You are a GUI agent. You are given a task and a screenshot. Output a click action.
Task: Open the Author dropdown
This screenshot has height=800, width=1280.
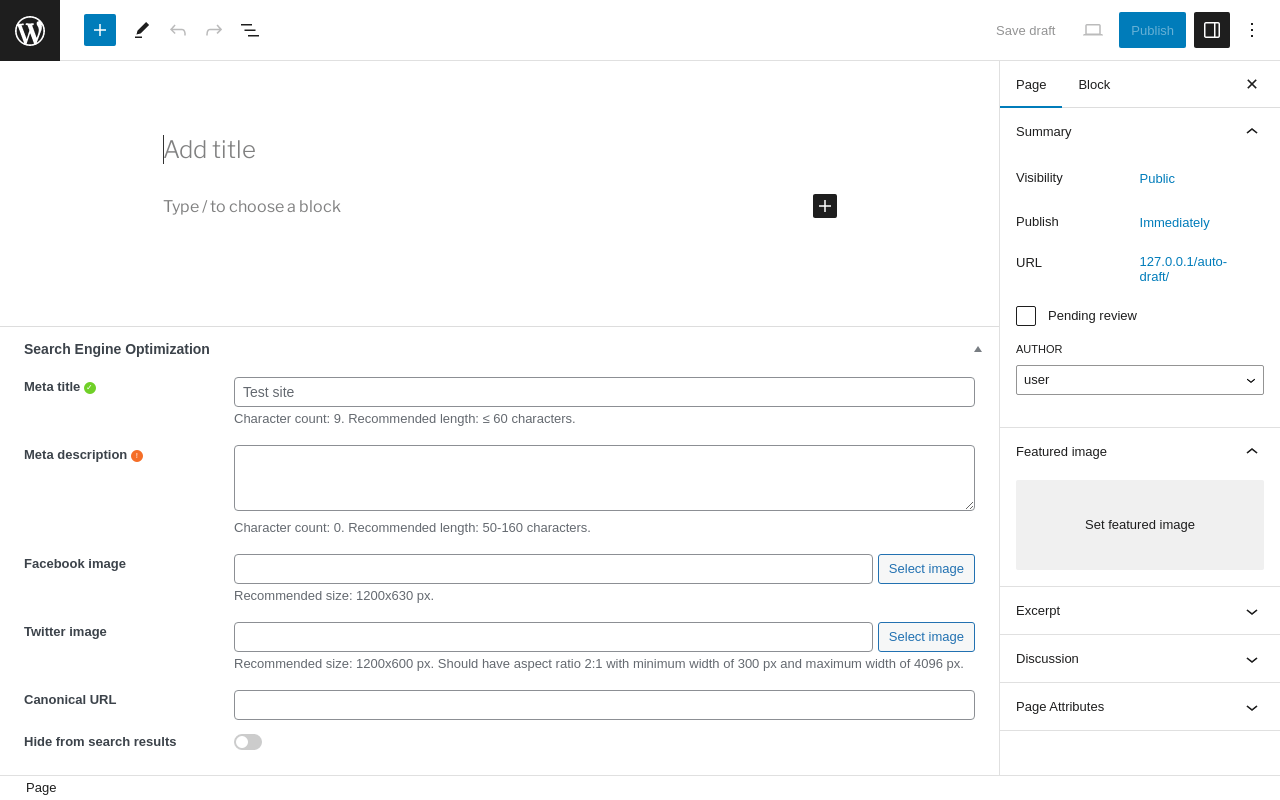(1140, 380)
